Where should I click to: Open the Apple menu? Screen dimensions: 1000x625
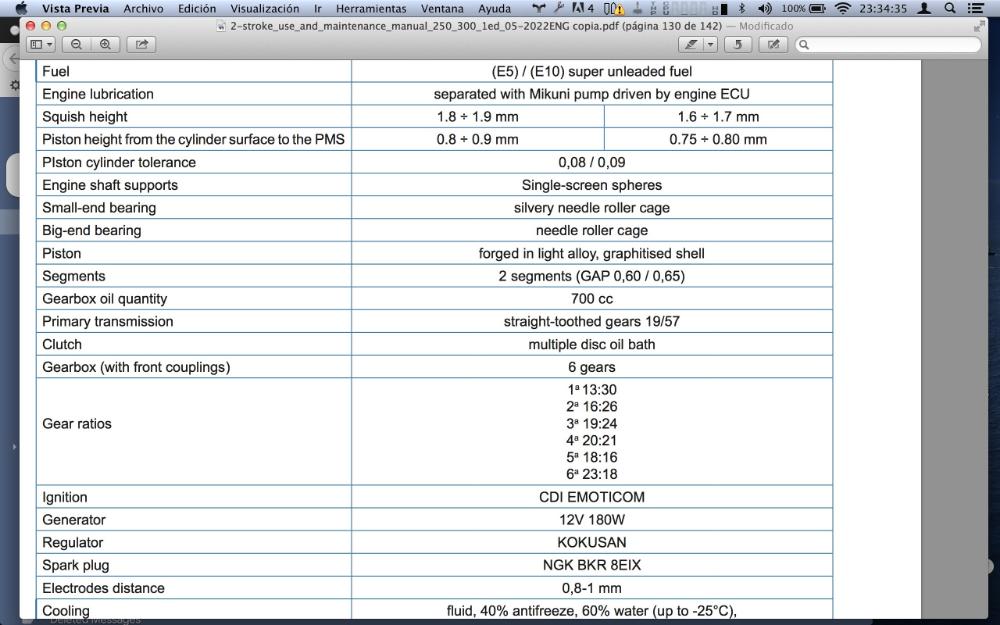click(21, 8)
